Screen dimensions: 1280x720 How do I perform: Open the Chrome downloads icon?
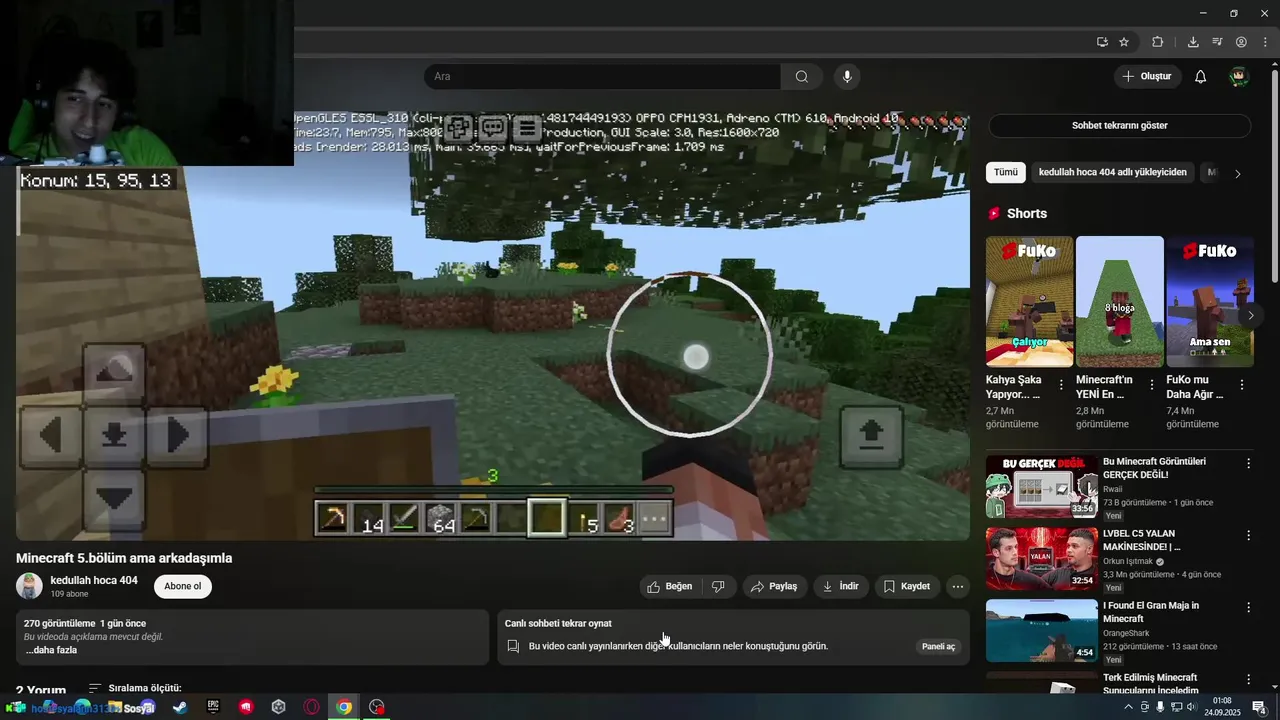point(1193,42)
